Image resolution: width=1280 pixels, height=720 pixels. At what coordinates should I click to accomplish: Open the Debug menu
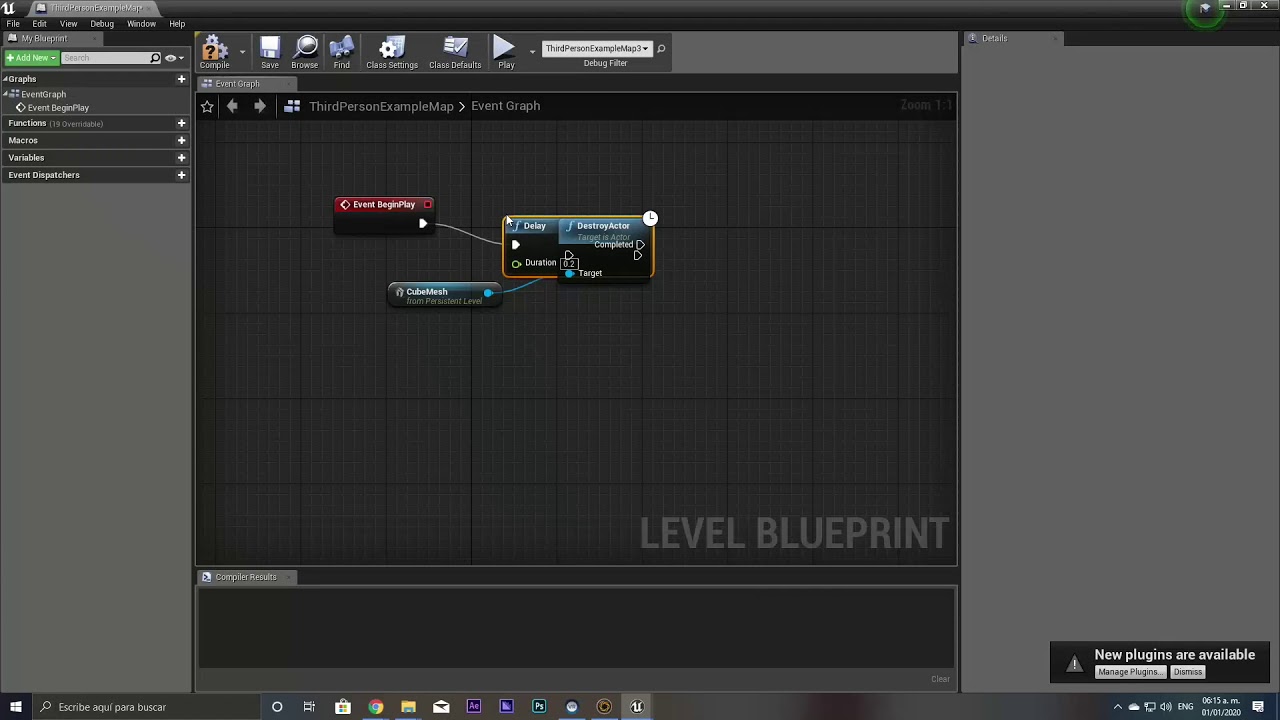(102, 23)
